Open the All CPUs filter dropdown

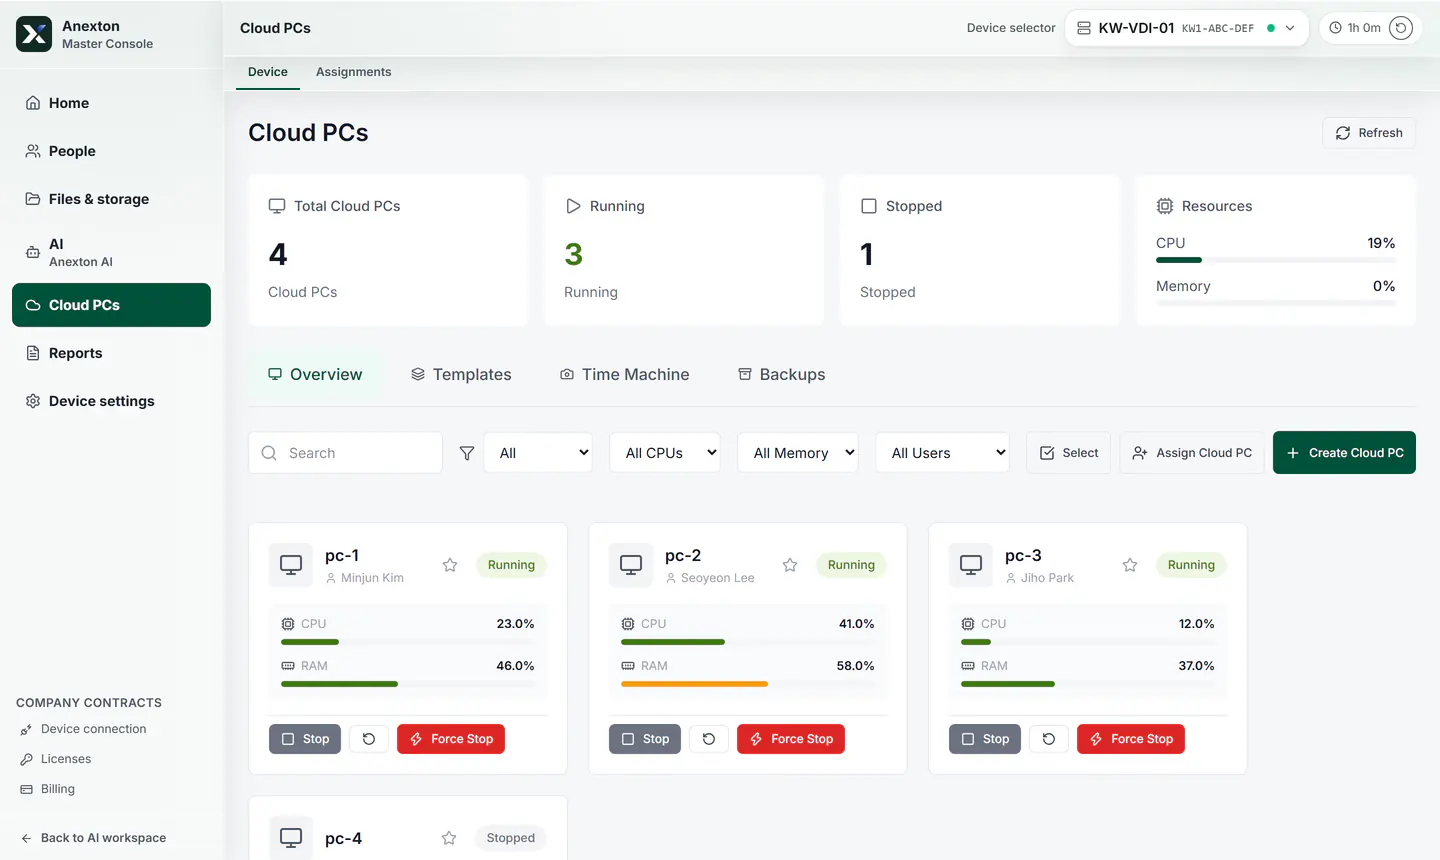(665, 453)
